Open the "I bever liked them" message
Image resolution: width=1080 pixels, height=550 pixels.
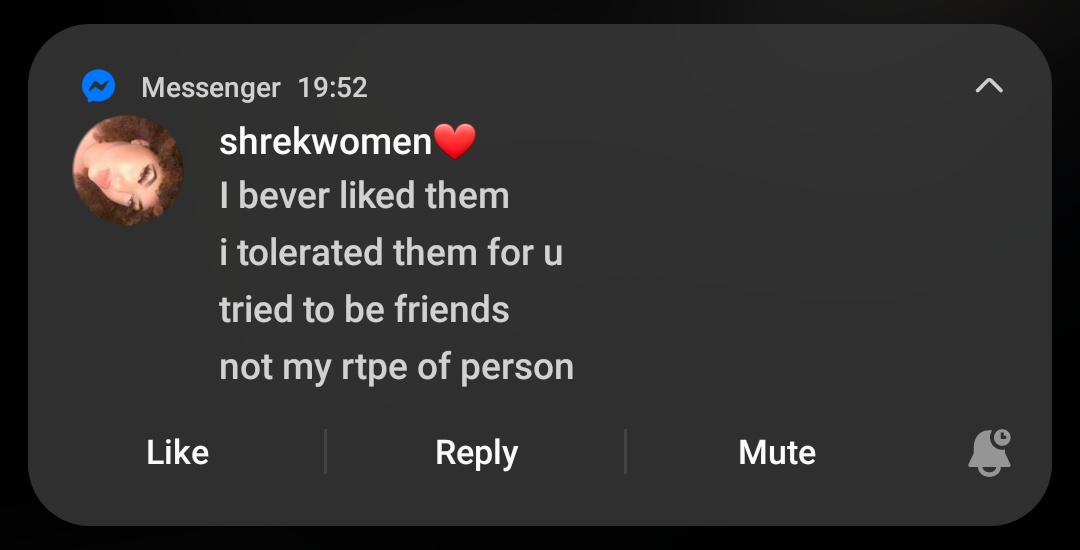[364, 196]
